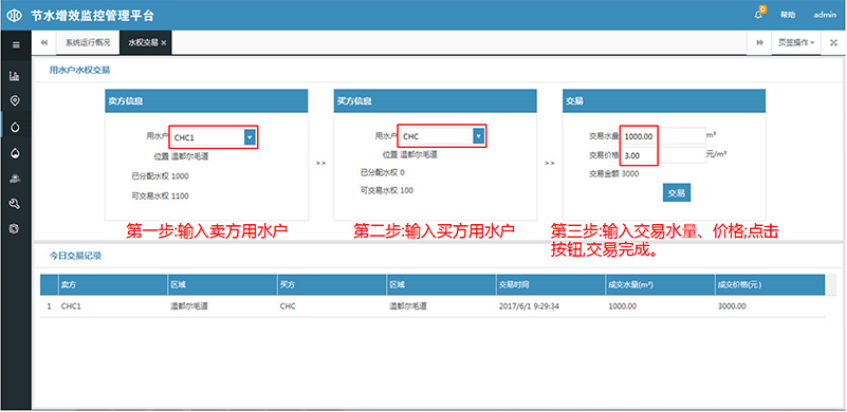Close the 水权交易 tab
Screen dimensions: 847x412
(164, 43)
